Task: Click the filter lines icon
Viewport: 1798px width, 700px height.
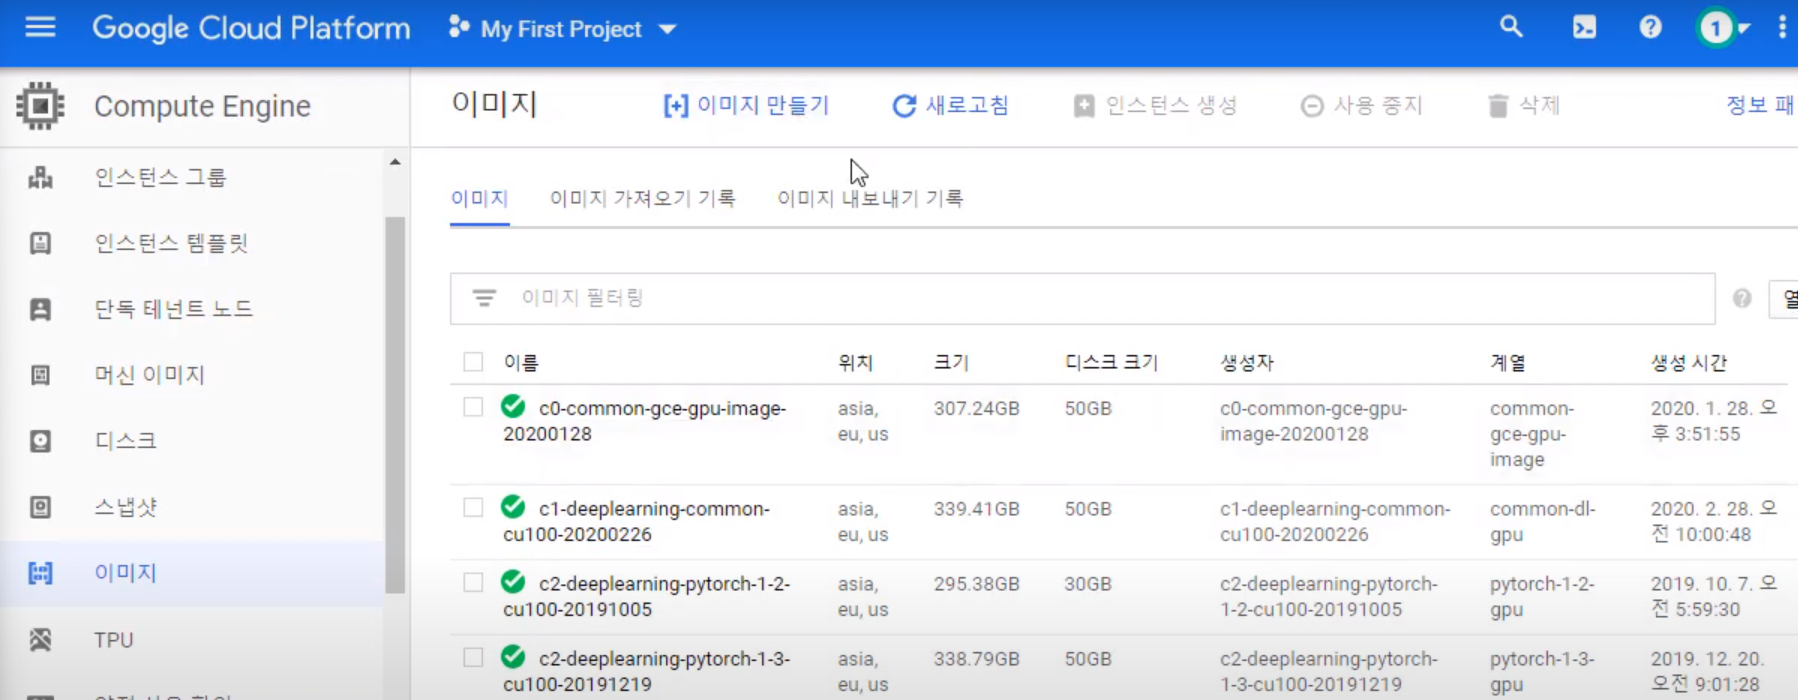Action: click(484, 298)
